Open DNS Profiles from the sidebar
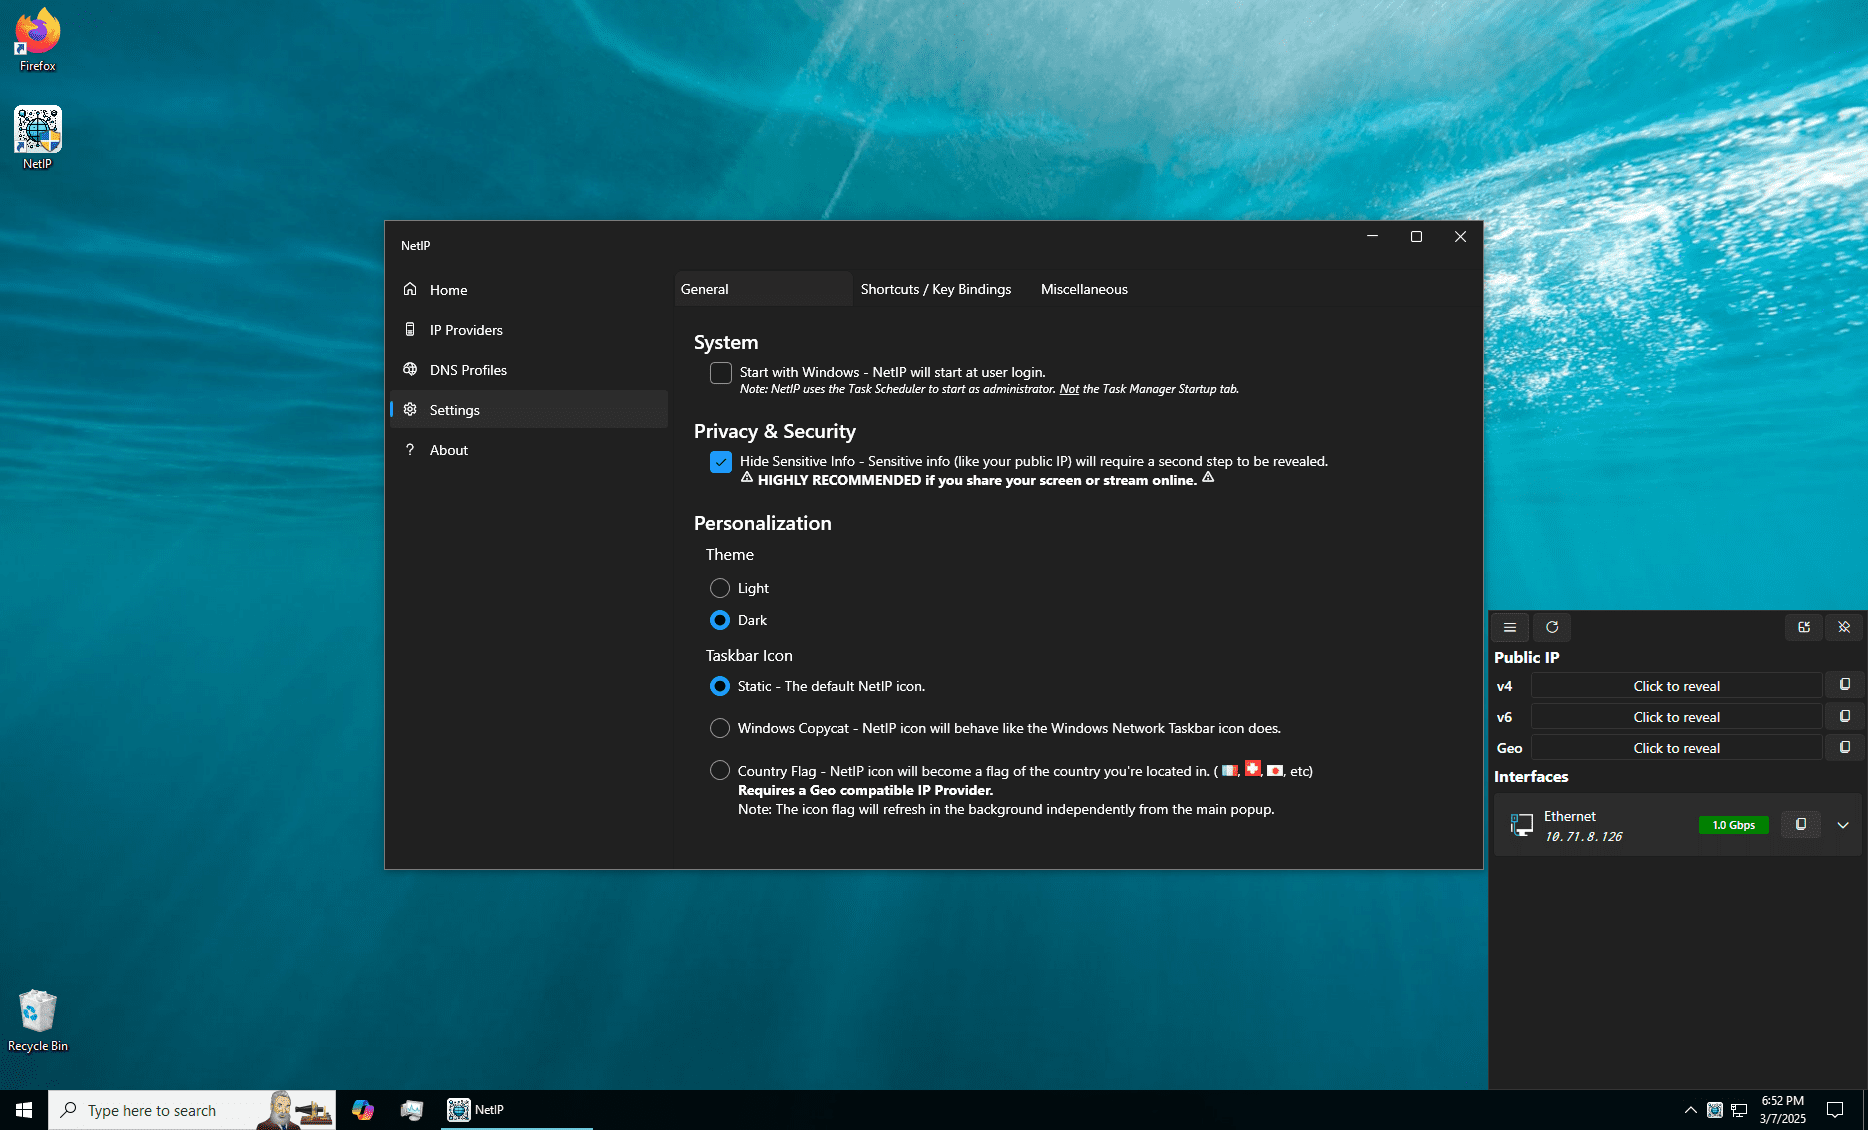 pyautogui.click(x=528, y=370)
